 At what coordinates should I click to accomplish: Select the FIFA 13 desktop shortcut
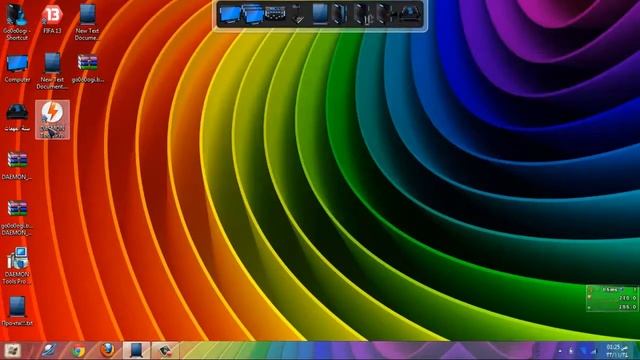click(52, 19)
